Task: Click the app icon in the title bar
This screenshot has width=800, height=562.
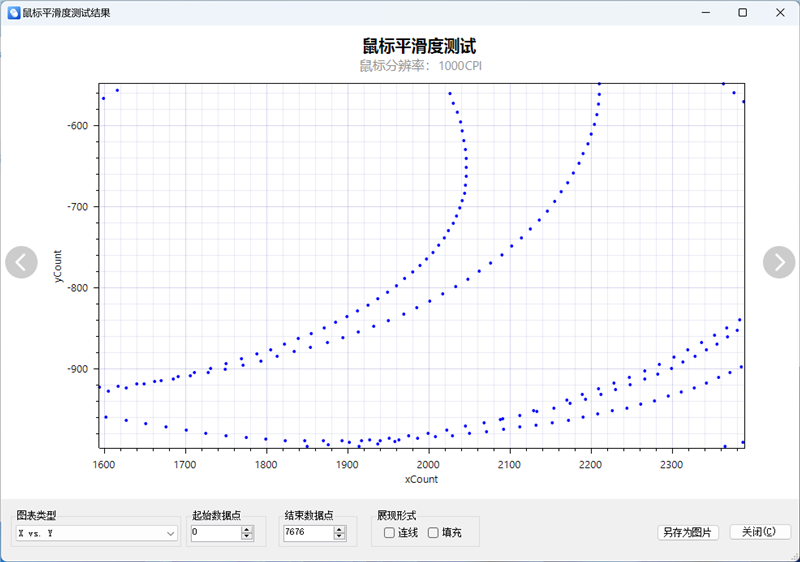Action: coord(13,13)
